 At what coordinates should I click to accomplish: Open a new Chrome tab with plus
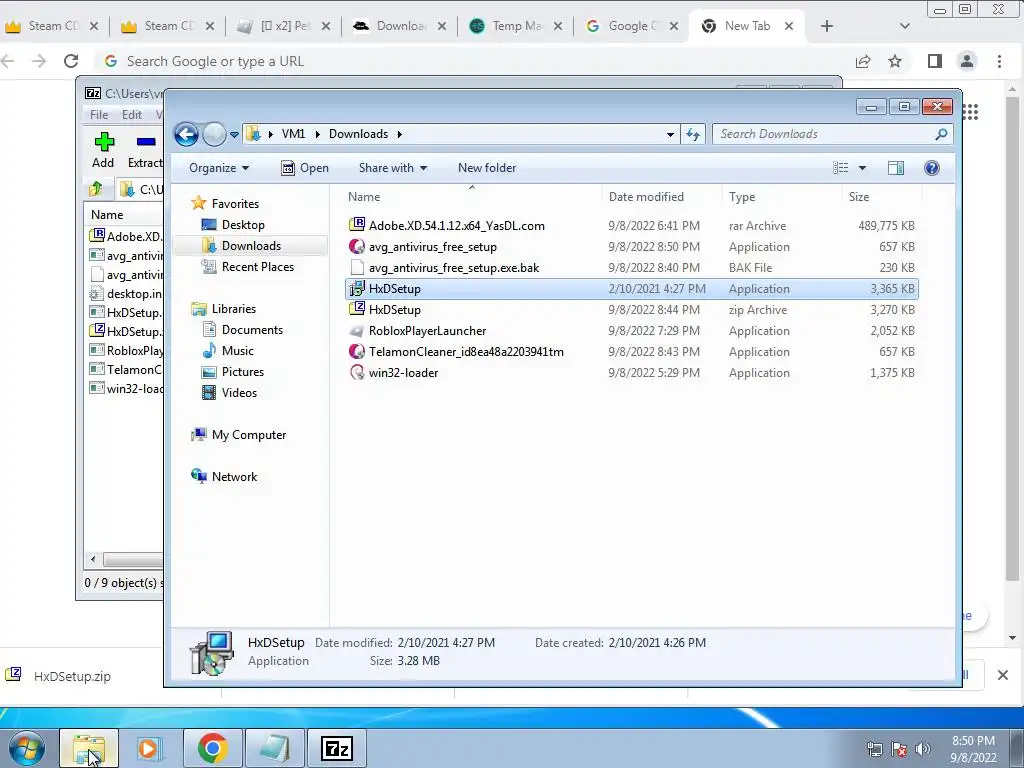coord(827,26)
